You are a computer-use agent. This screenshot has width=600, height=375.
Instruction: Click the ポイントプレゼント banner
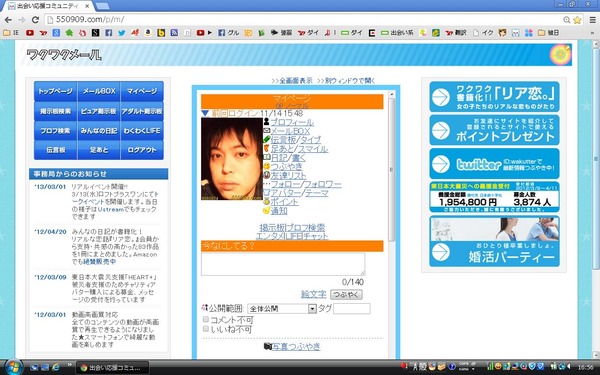494,130
